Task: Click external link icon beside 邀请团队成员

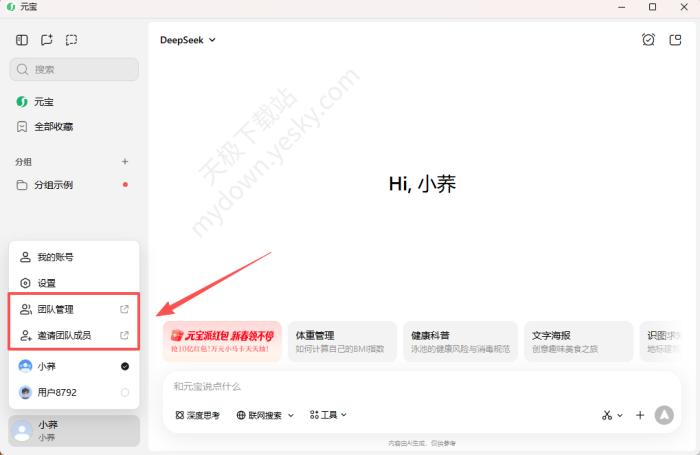Action: point(125,335)
